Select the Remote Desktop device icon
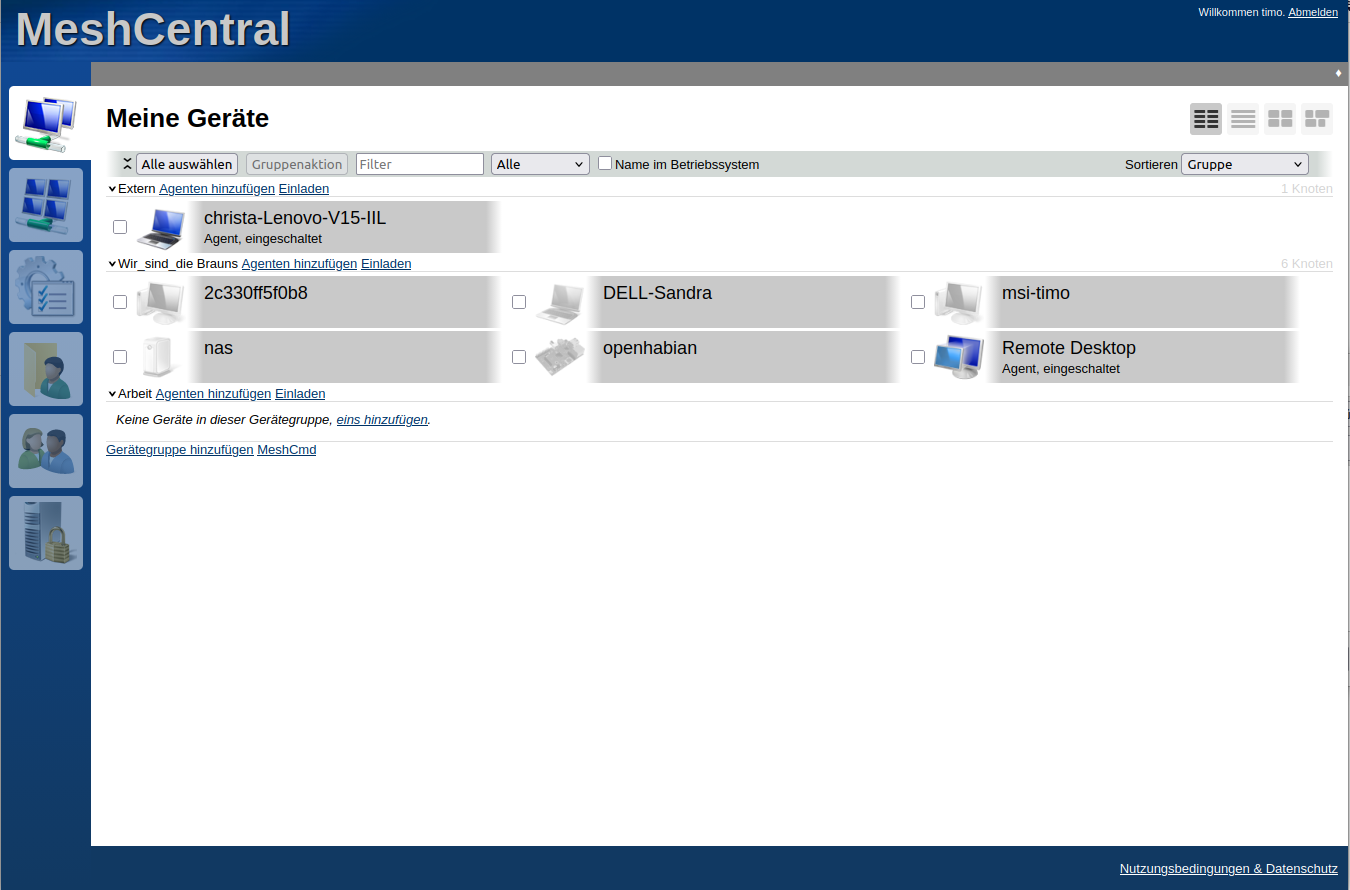1350x890 pixels. 958,357
